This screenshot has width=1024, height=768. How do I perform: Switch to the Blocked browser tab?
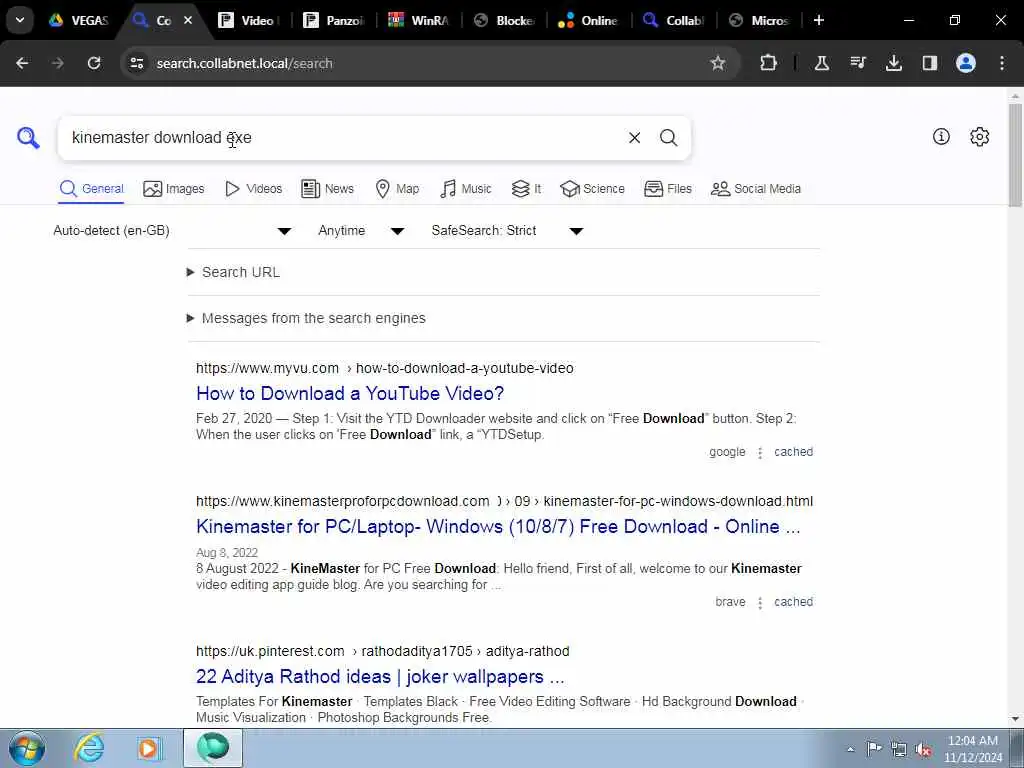(504, 20)
